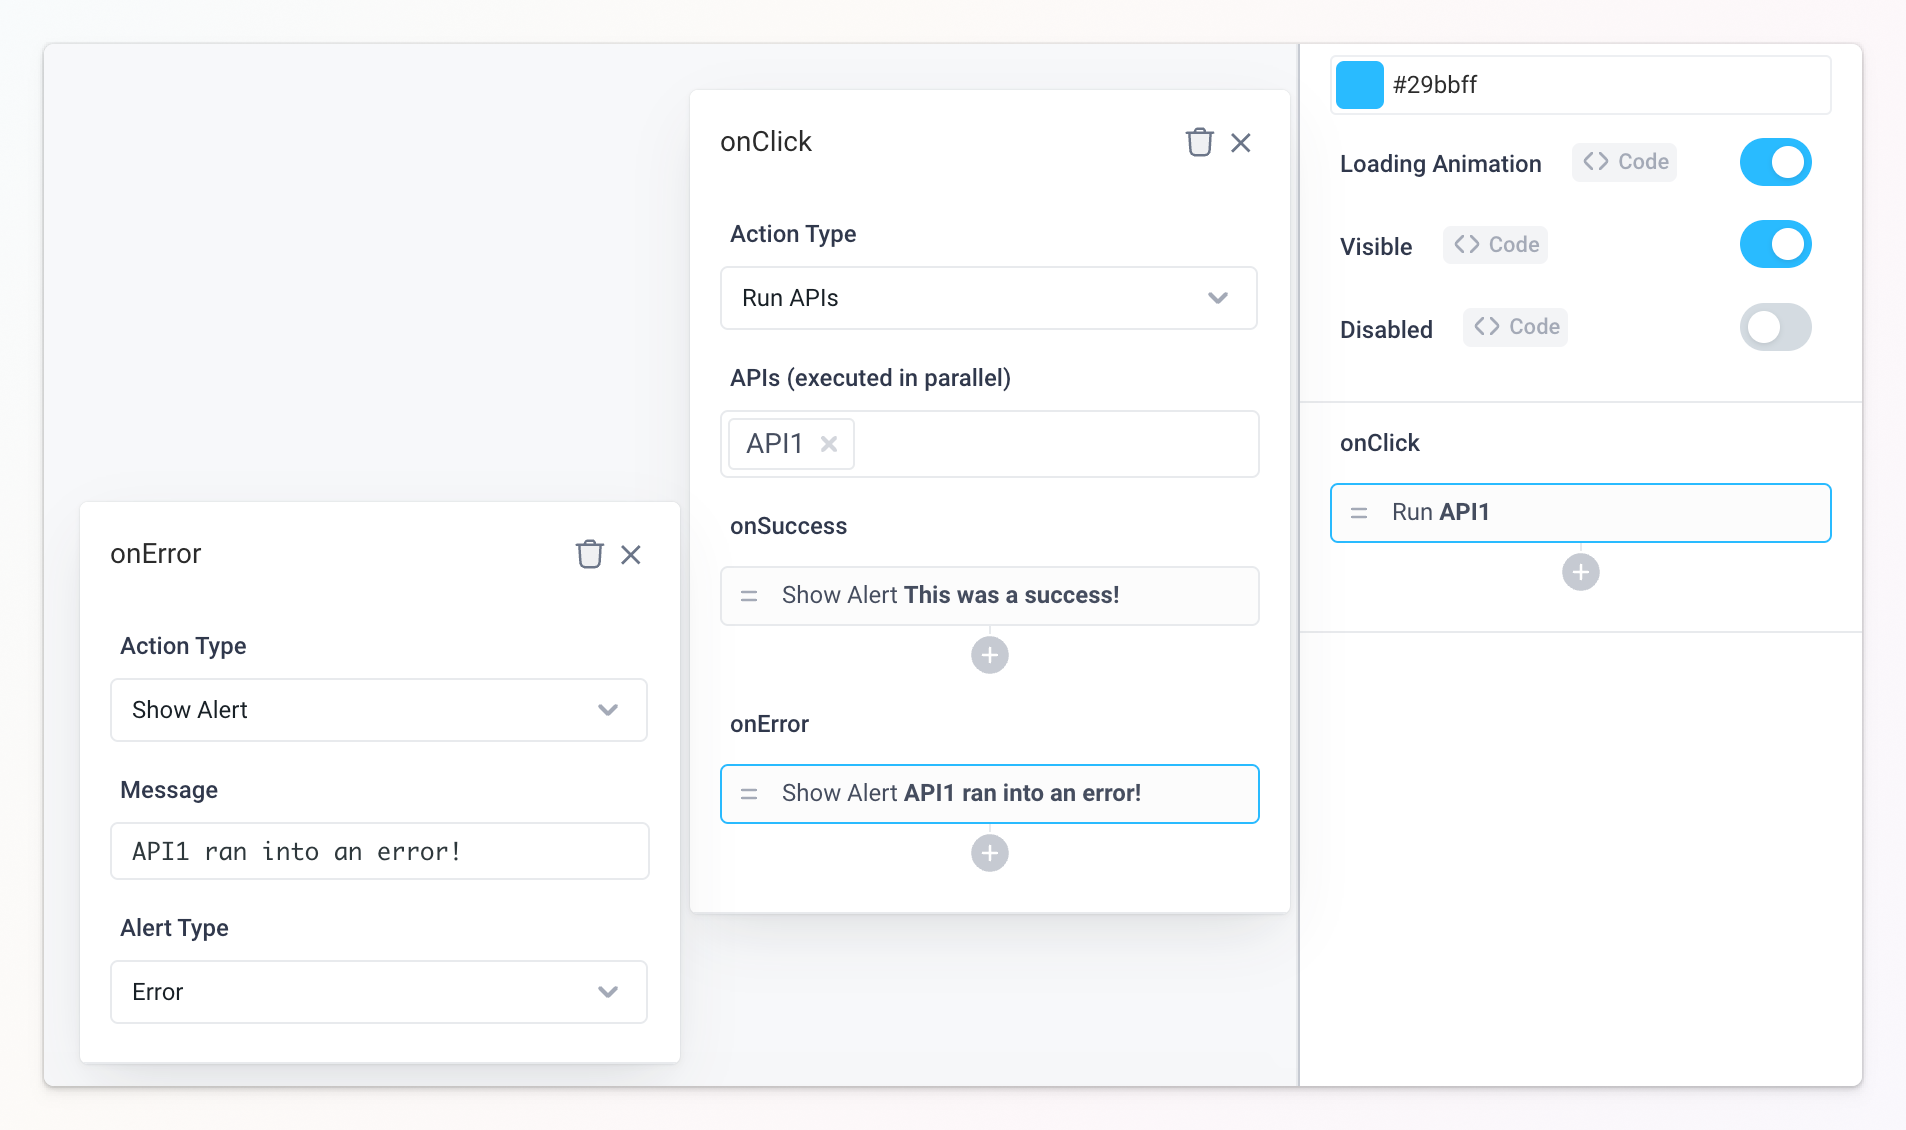
Task: Add another action under onError
Action: pyautogui.click(x=989, y=852)
